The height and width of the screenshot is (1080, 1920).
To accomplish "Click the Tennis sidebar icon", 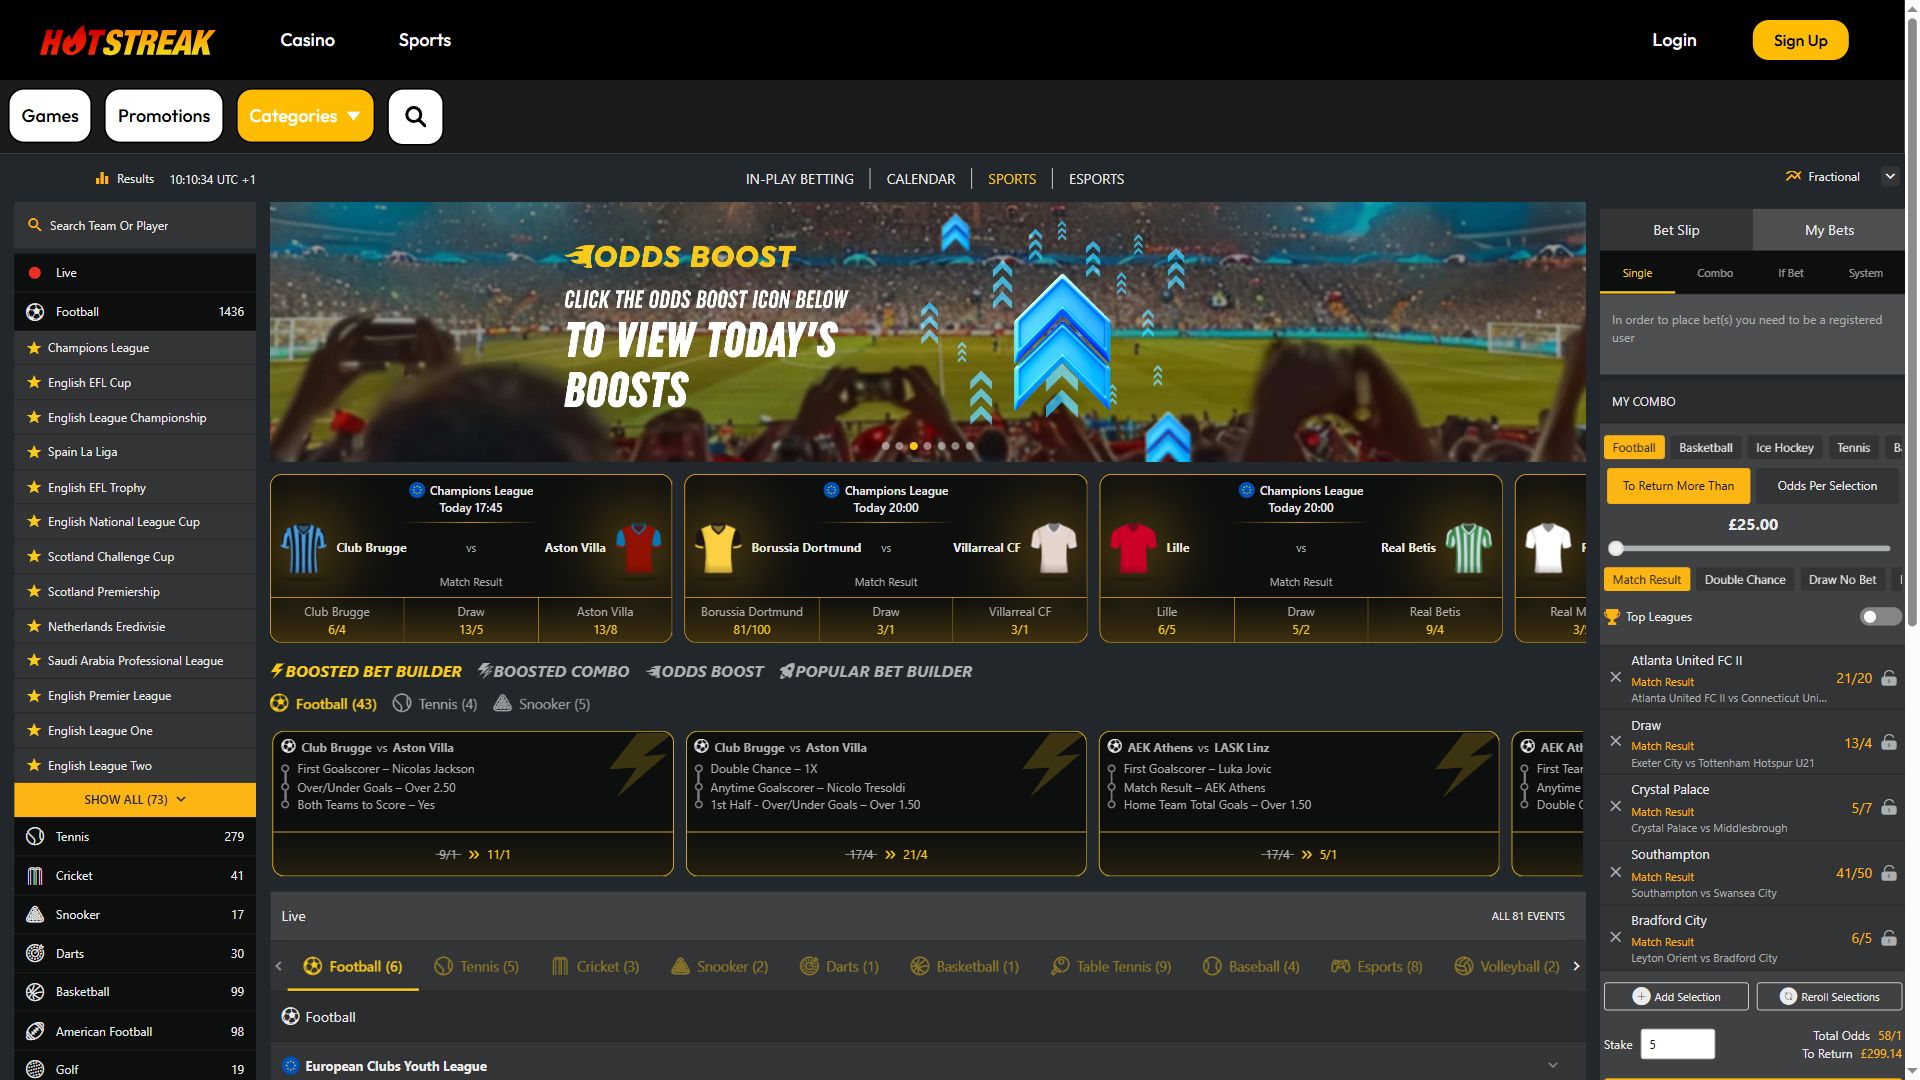I will tap(35, 837).
